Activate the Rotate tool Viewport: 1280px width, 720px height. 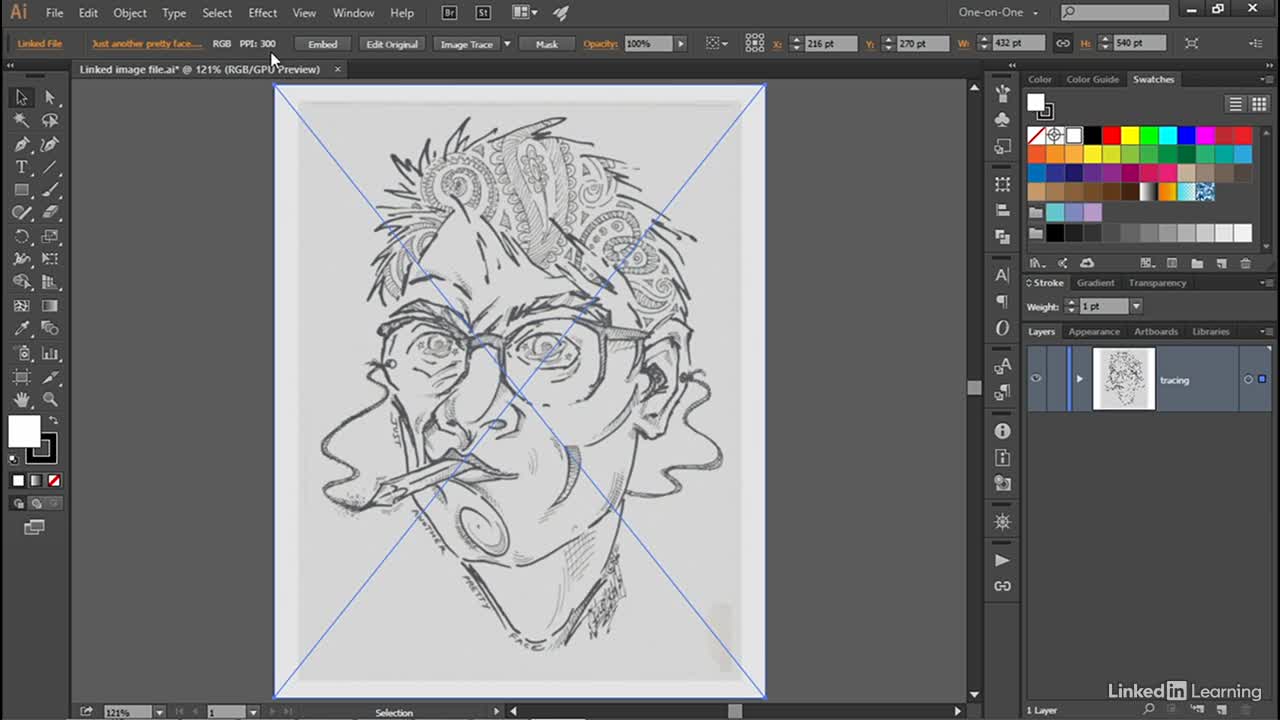coord(21,237)
